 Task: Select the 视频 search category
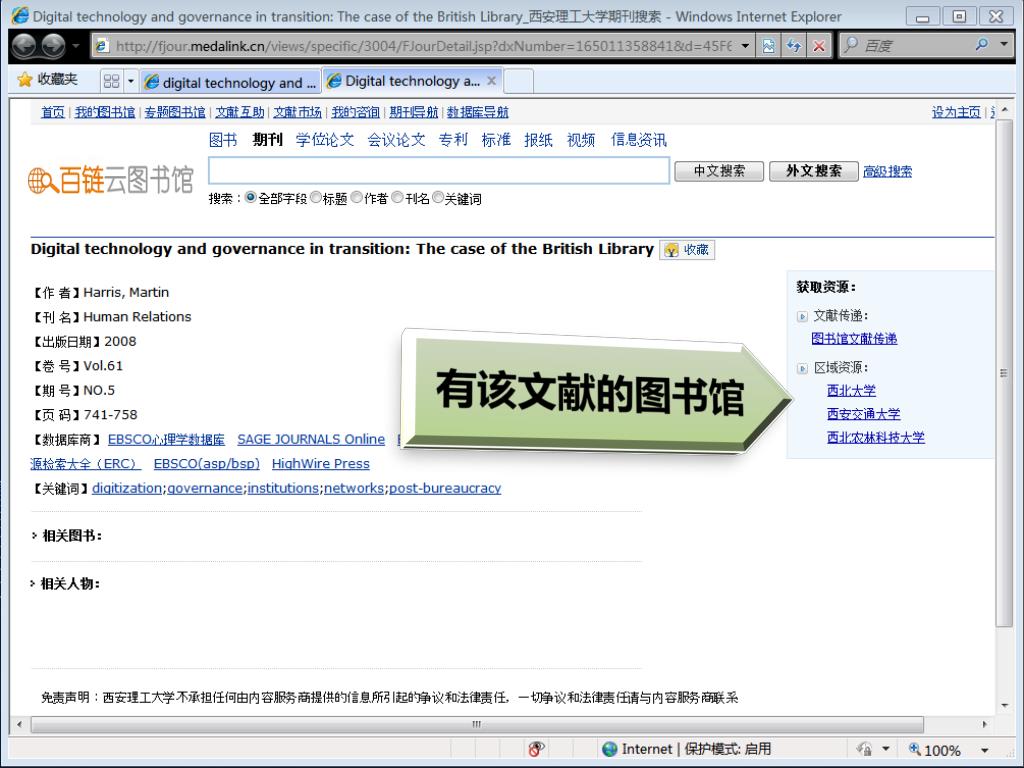click(581, 140)
